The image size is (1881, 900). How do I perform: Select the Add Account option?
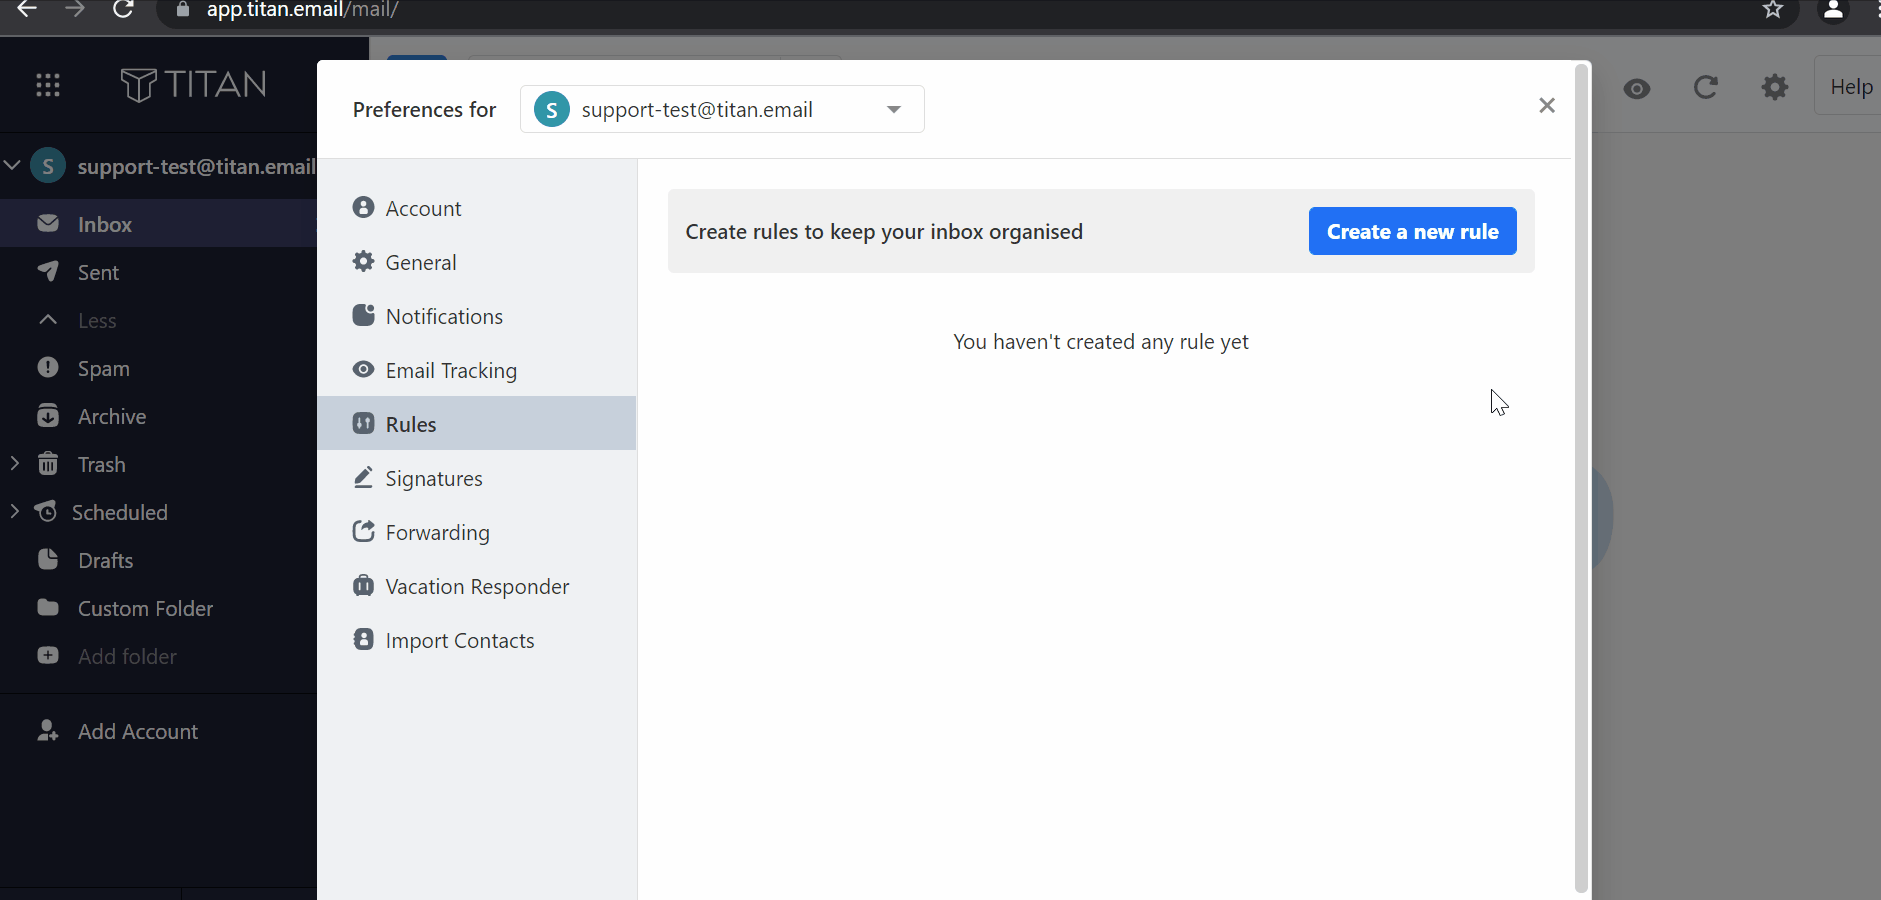(137, 731)
